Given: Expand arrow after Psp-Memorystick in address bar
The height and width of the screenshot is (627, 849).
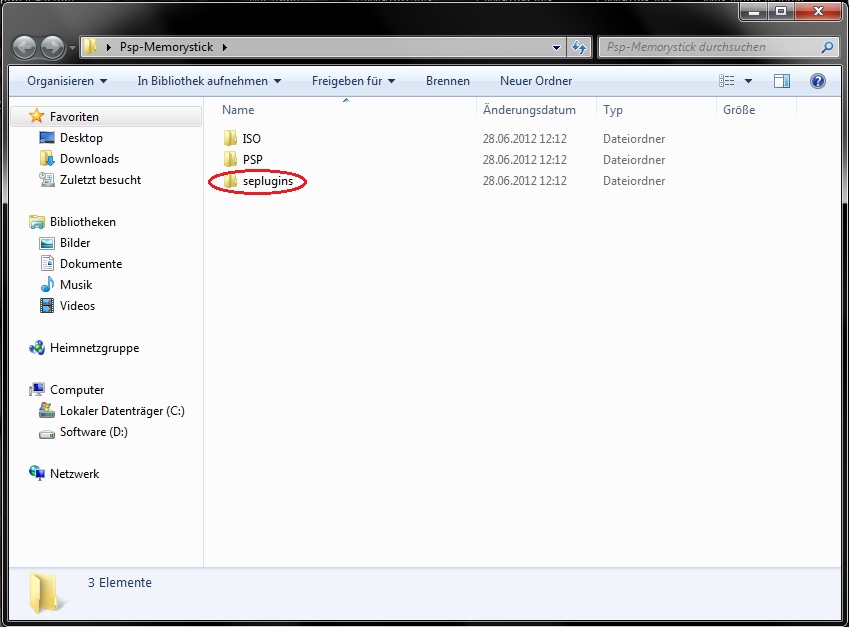Looking at the screenshot, I should point(224,48).
